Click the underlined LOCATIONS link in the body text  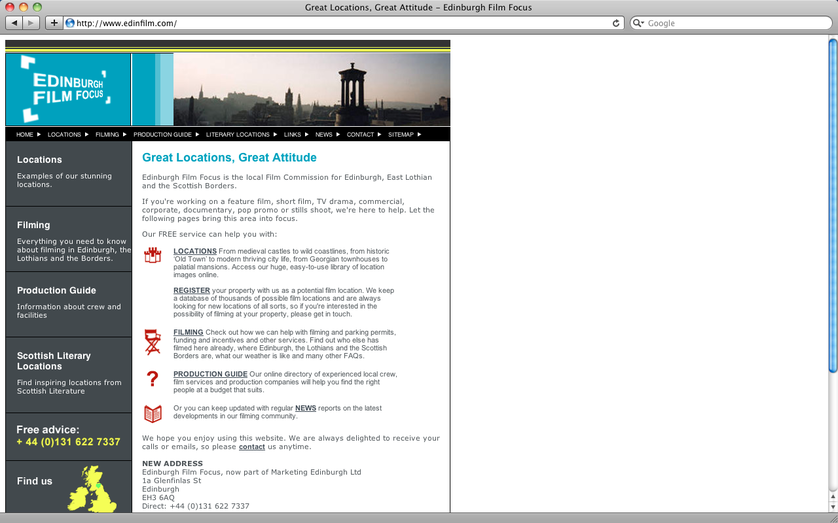click(x=195, y=251)
